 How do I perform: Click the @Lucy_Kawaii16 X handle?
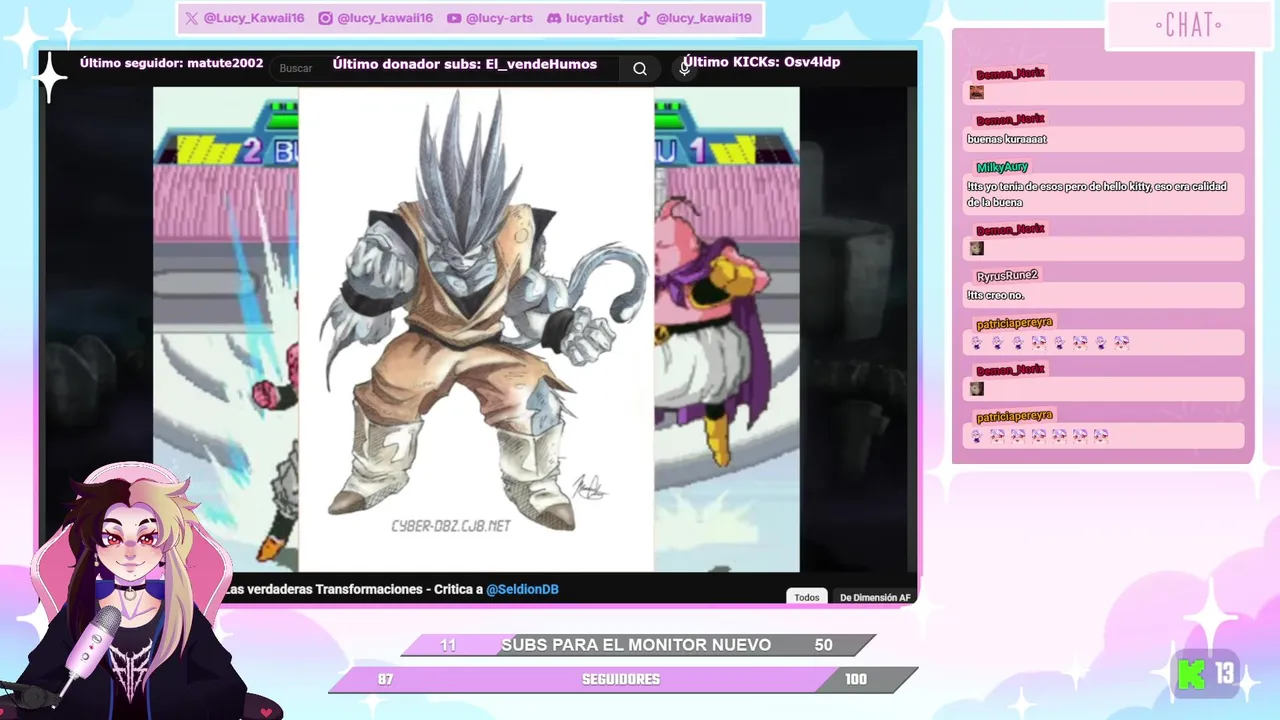pyautogui.click(x=253, y=18)
